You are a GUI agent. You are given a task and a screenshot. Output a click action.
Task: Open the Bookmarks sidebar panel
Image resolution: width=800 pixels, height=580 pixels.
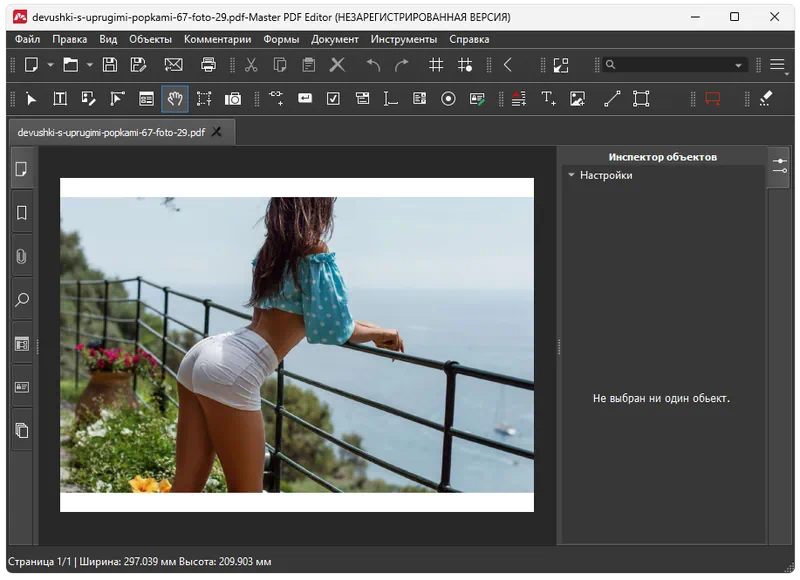(x=21, y=213)
